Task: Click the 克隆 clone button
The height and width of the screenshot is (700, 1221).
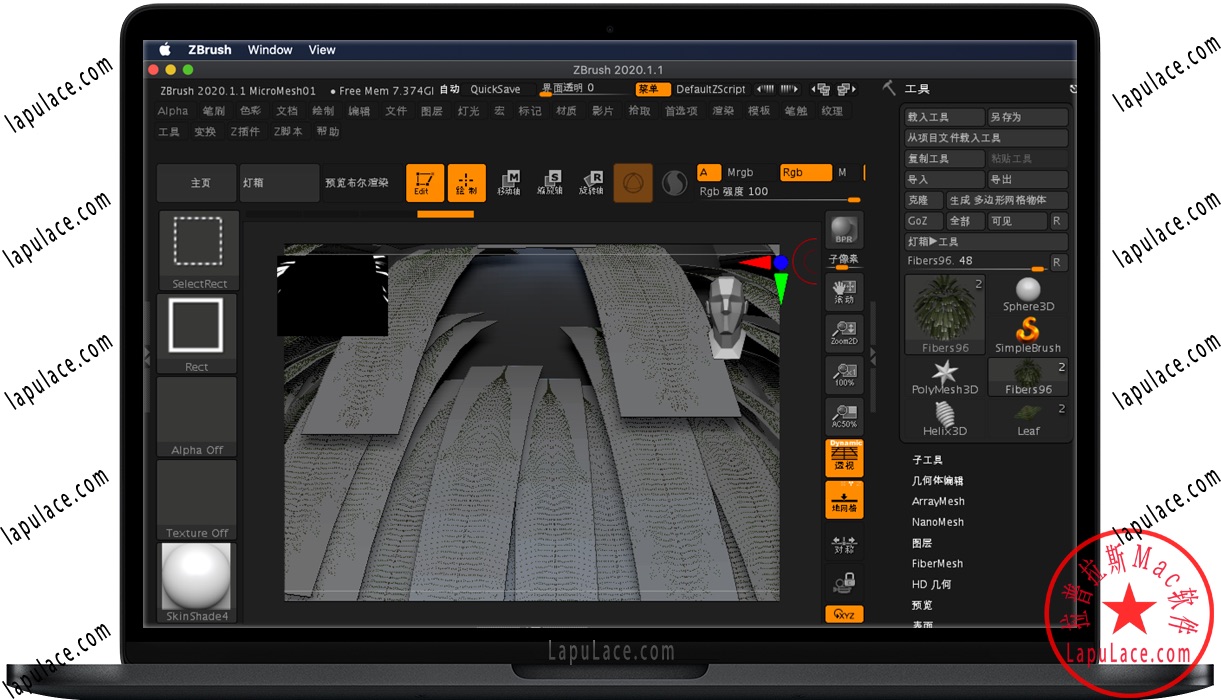Action: [923, 200]
